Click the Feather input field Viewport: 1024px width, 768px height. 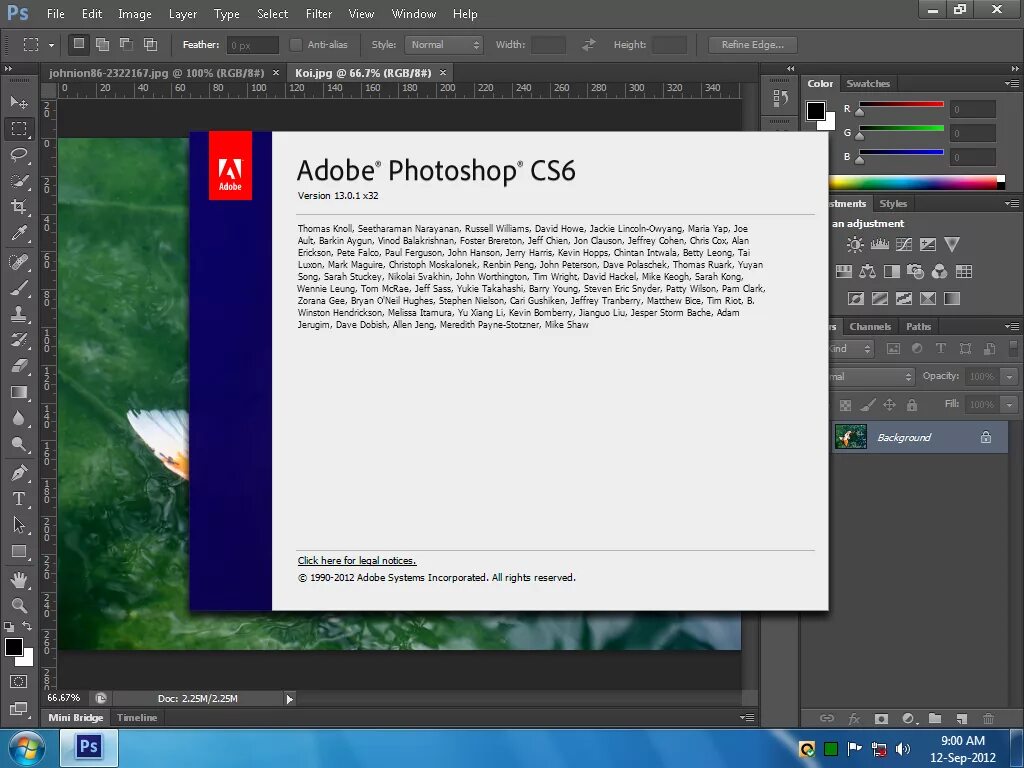tap(253, 45)
